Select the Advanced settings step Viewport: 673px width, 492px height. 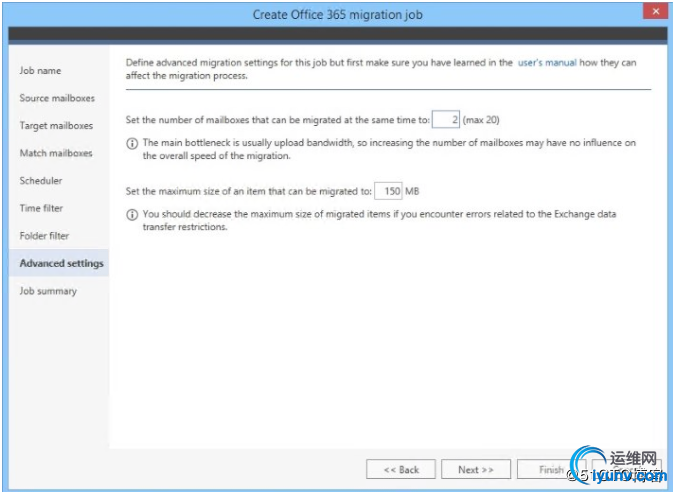(x=59, y=263)
